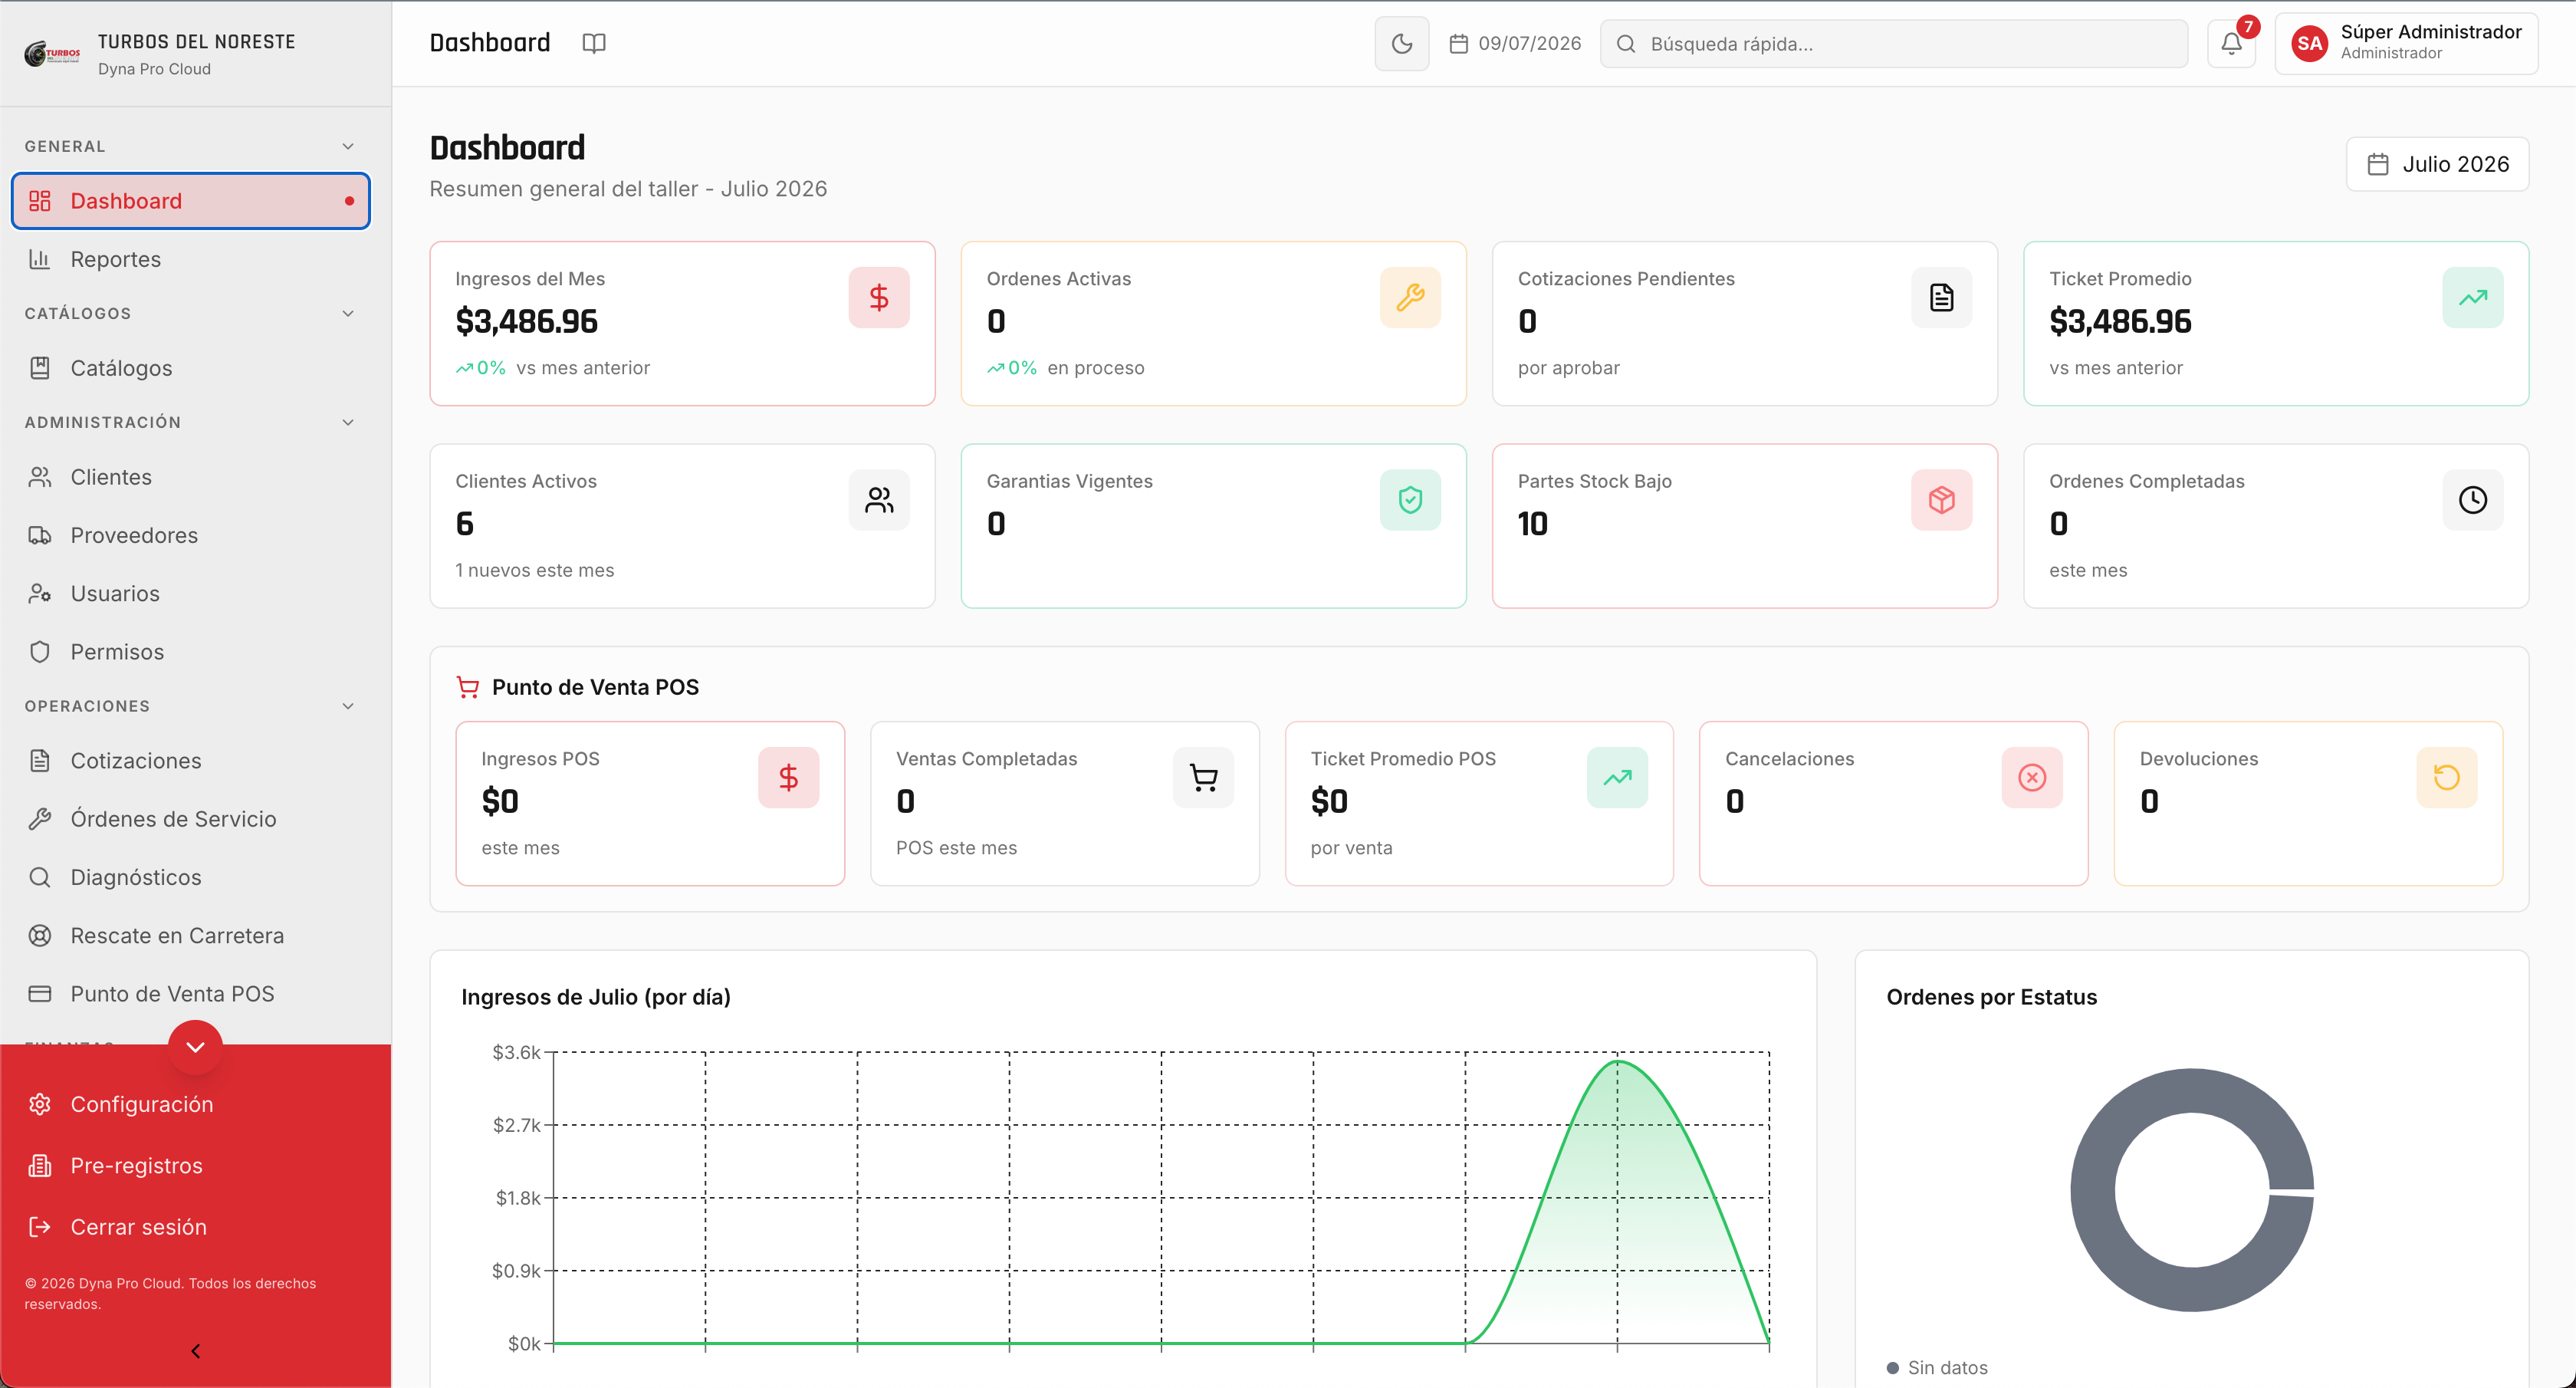The width and height of the screenshot is (2576, 1388).
Task: Open Usuarios in the sidebar
Action: [191, 593]
